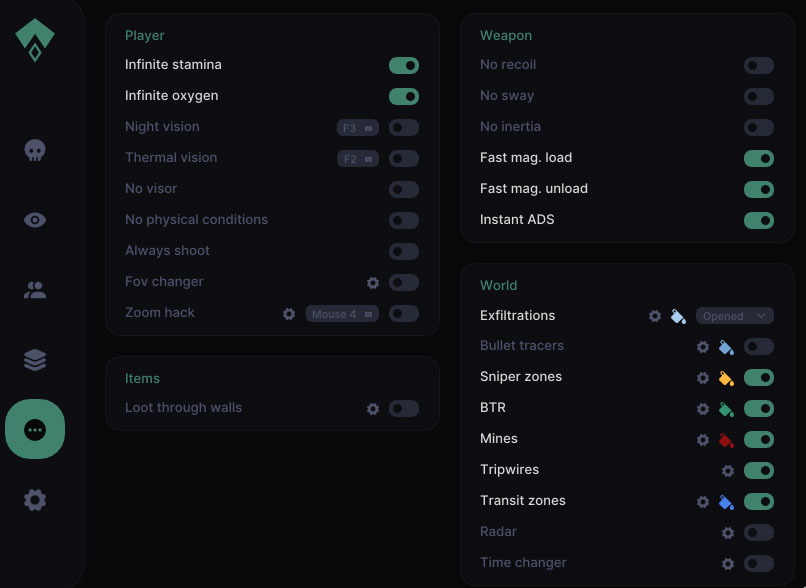Open the skull sidebar tab
This screenshot has width=806, height=588.
[35, 151]
